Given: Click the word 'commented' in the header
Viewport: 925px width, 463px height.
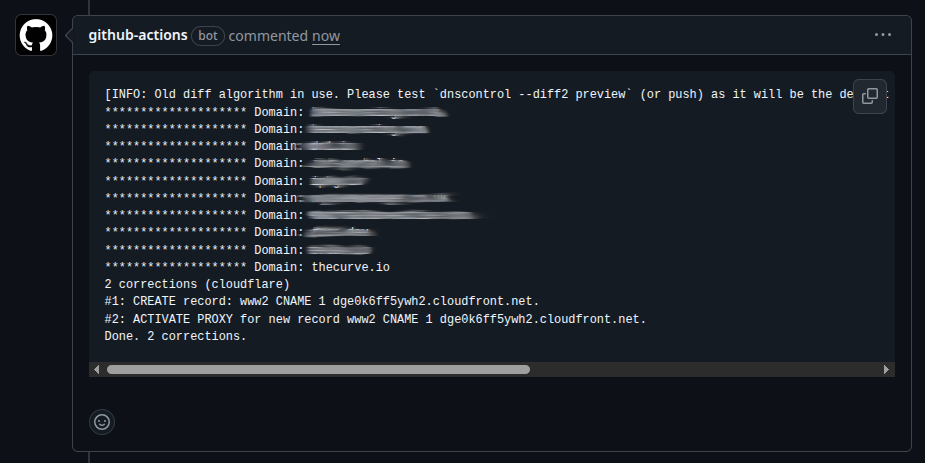Looking at the screenshot, I should click(x=268, y=36).
